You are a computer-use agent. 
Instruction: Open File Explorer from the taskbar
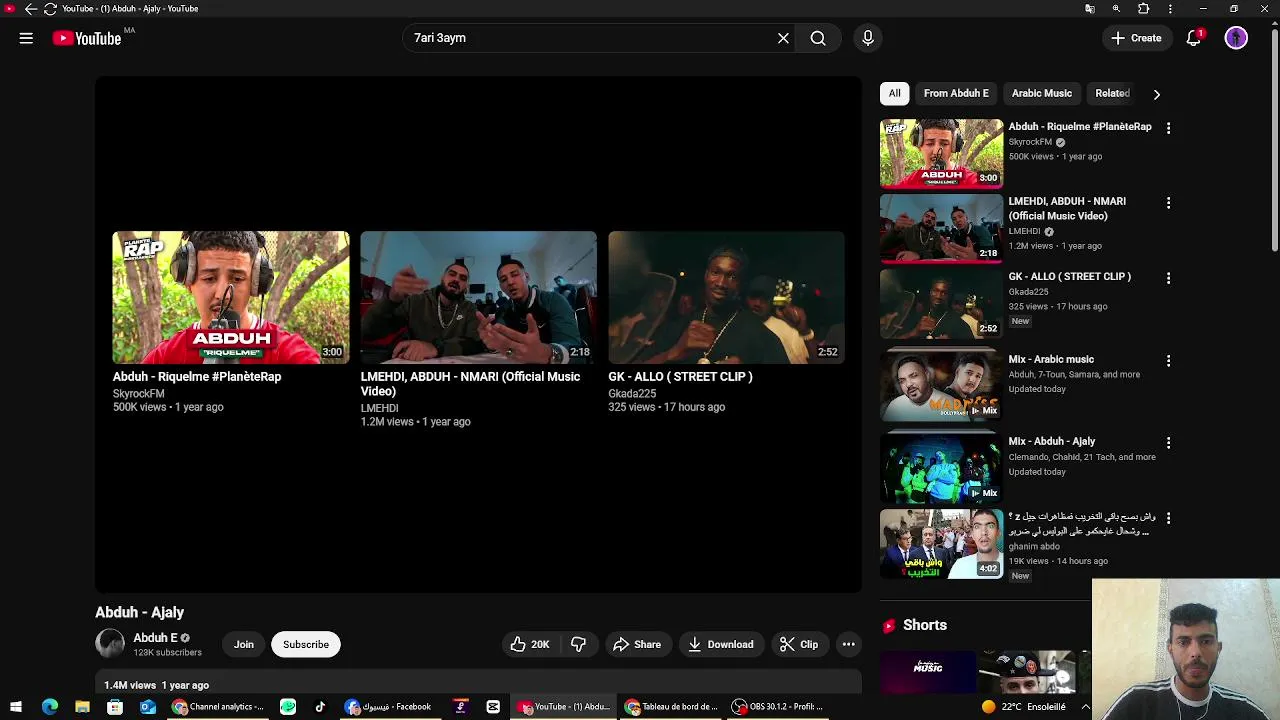82,707
